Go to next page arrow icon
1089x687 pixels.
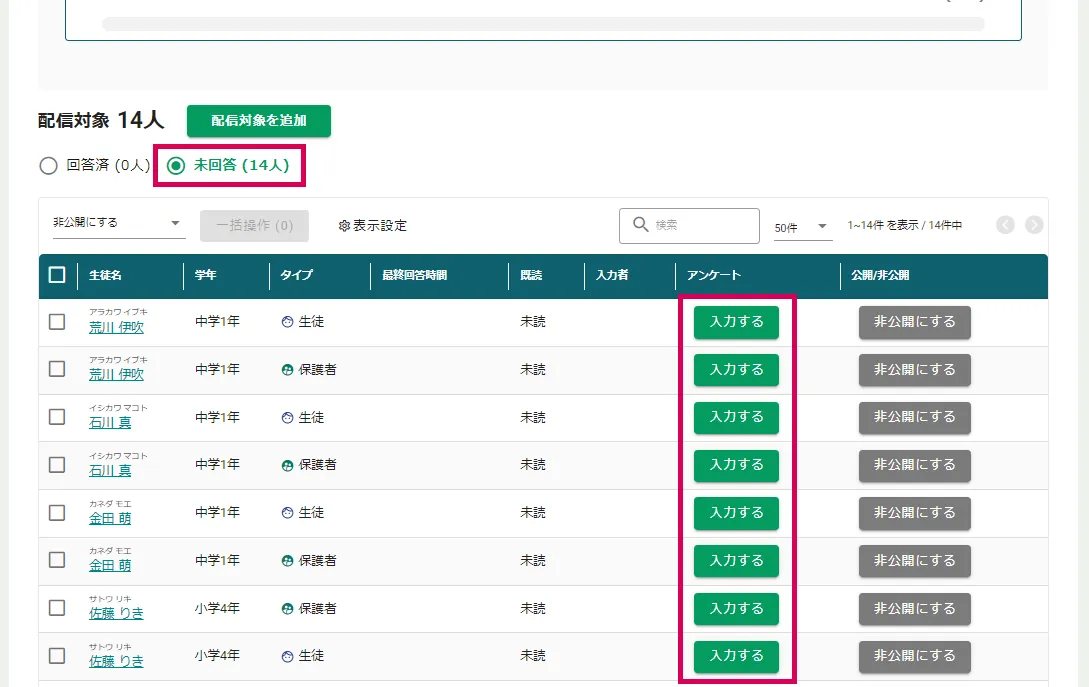click(1034, 225)
